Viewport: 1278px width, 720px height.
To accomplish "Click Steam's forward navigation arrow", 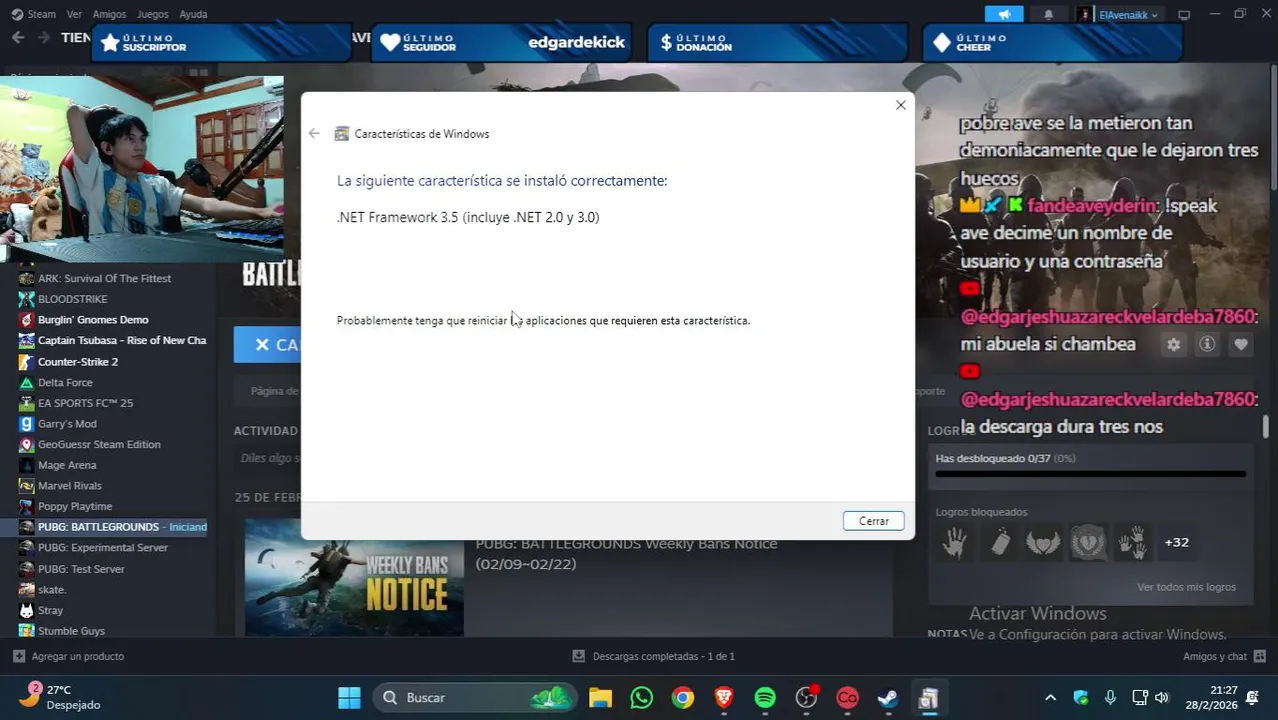I will click(43, 37).
